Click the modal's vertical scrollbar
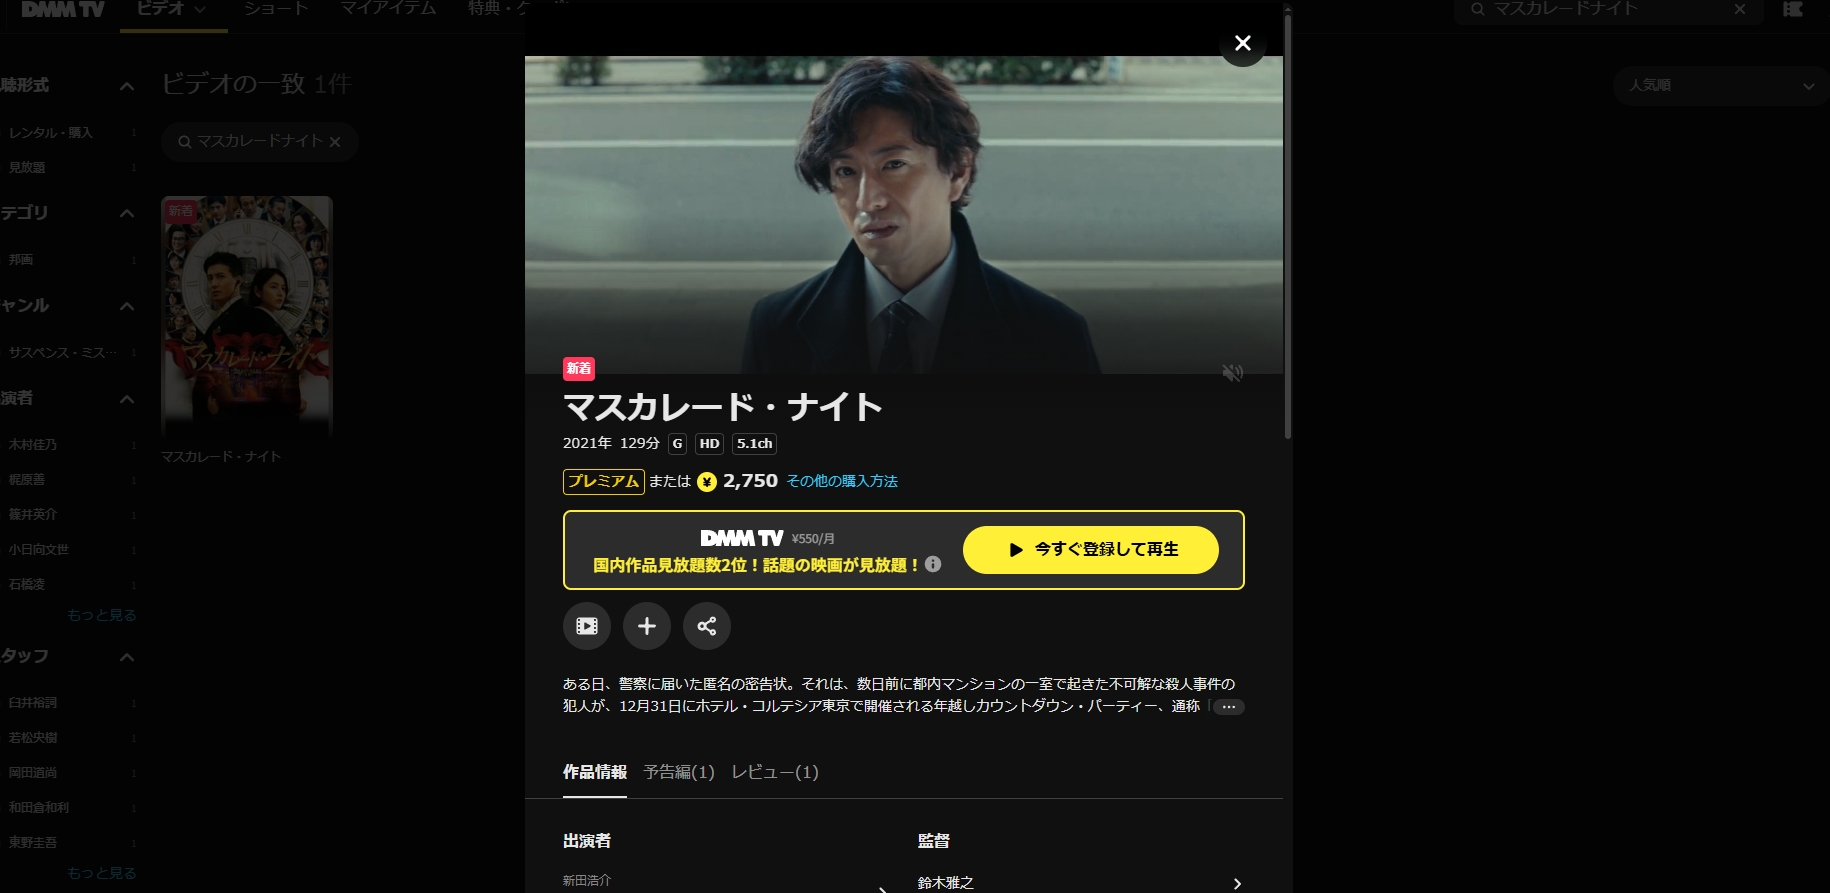The image size is (1830, 893). (1288, 225)
